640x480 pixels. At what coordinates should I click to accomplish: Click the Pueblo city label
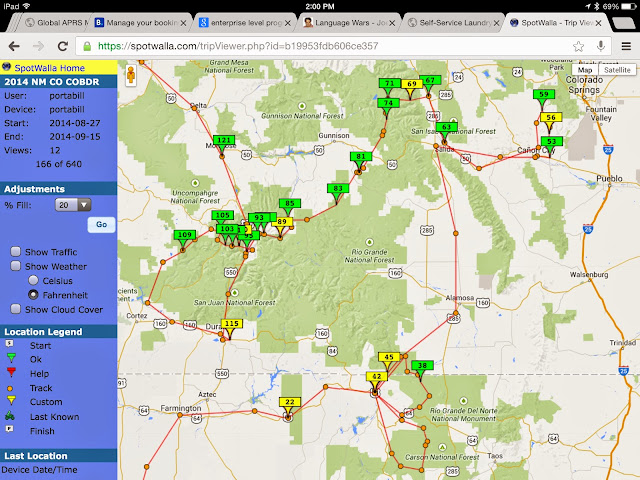[609, 178]
